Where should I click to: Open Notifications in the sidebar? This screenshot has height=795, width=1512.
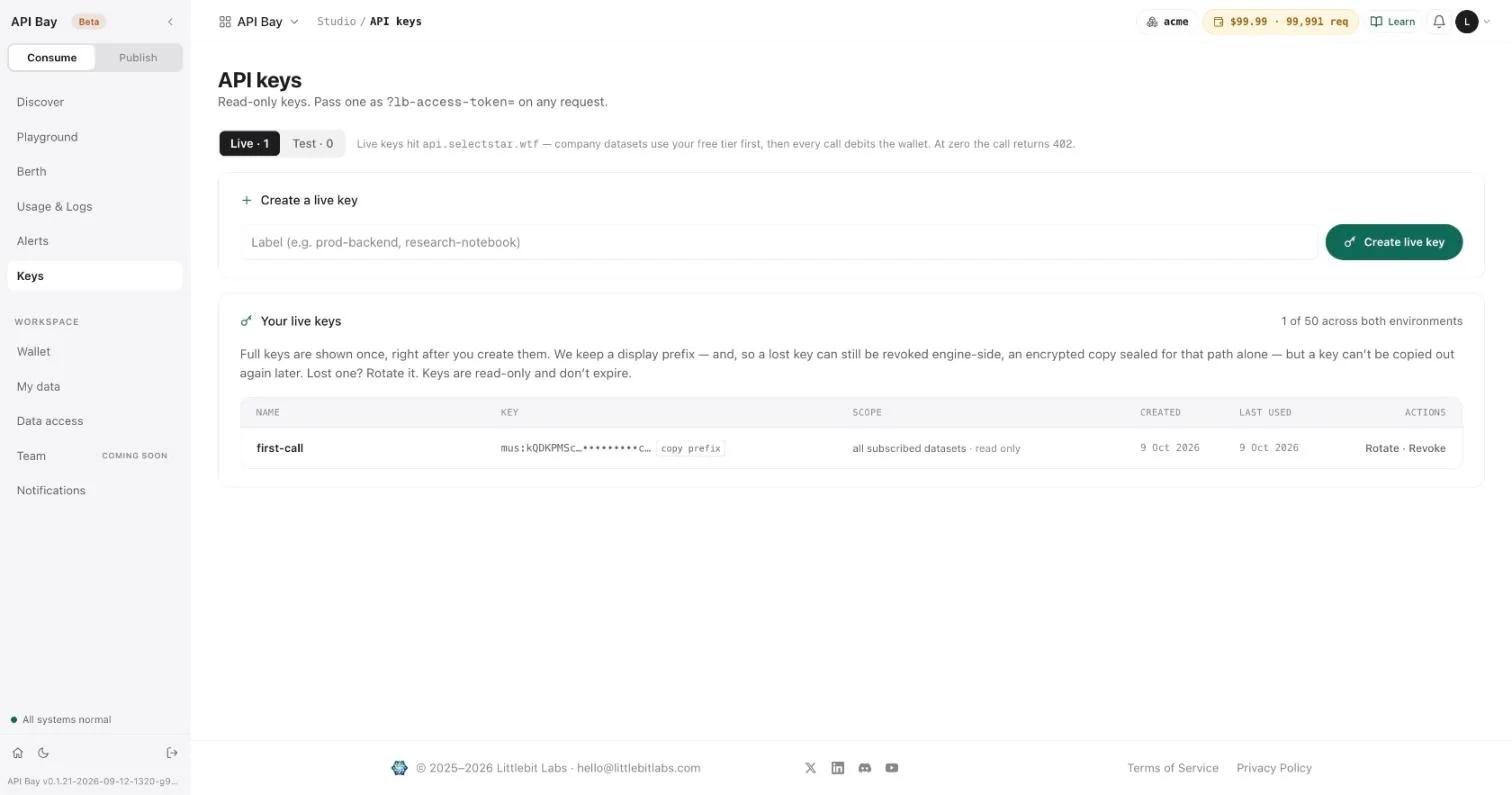pos(95,491)
